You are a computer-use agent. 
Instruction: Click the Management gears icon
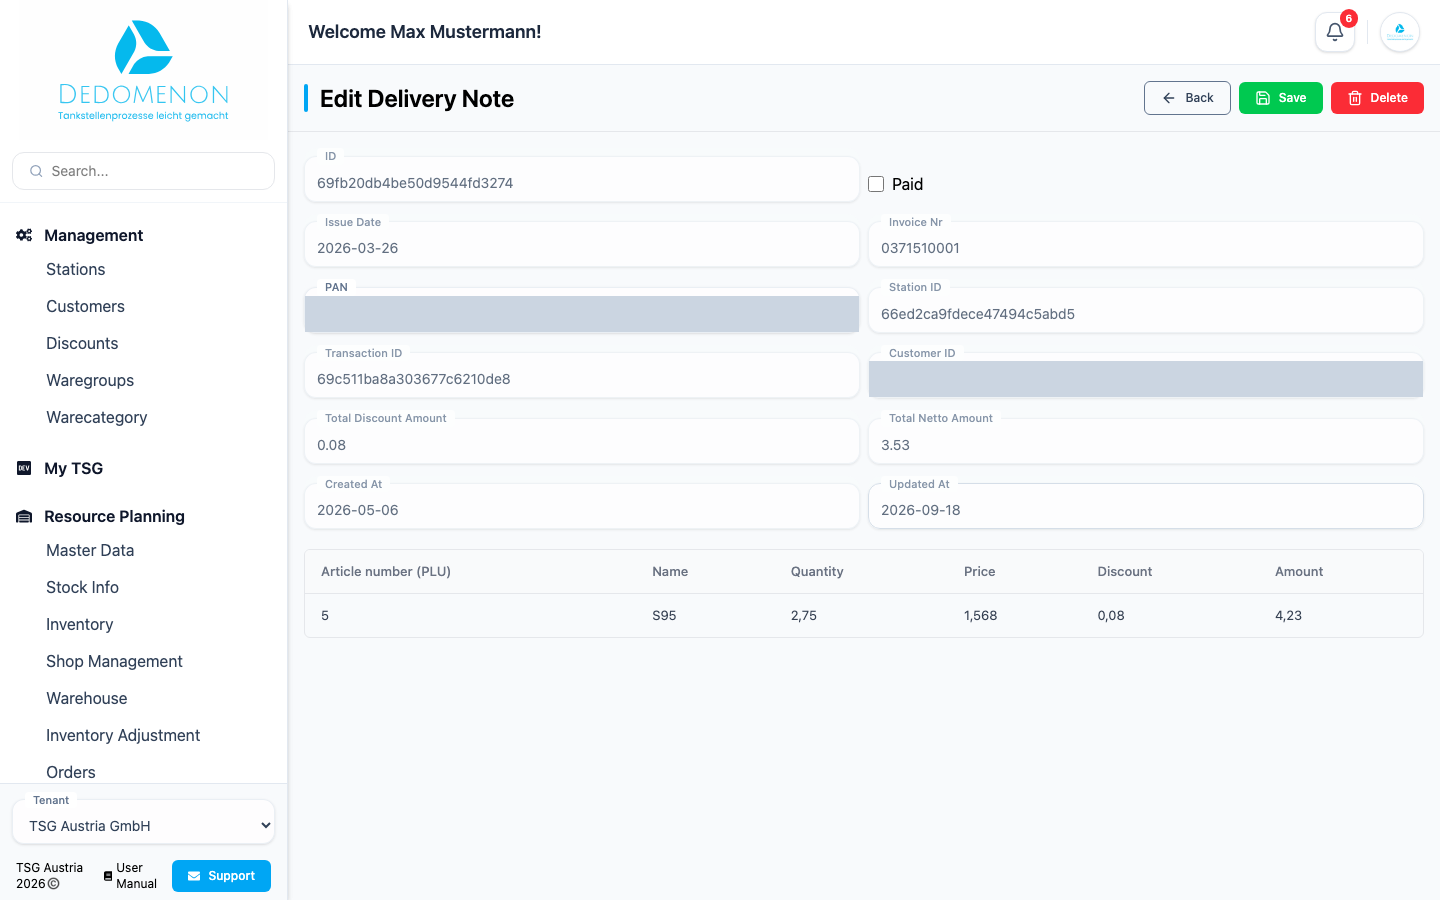coord(24,235)
